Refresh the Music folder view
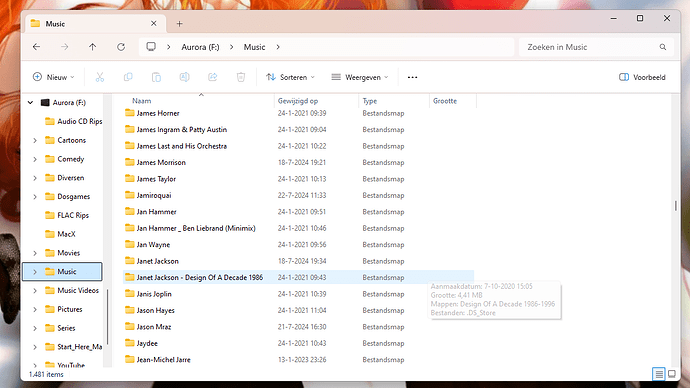Image resolution: width=690 pixels, height=388 pixels. point(121,47)
